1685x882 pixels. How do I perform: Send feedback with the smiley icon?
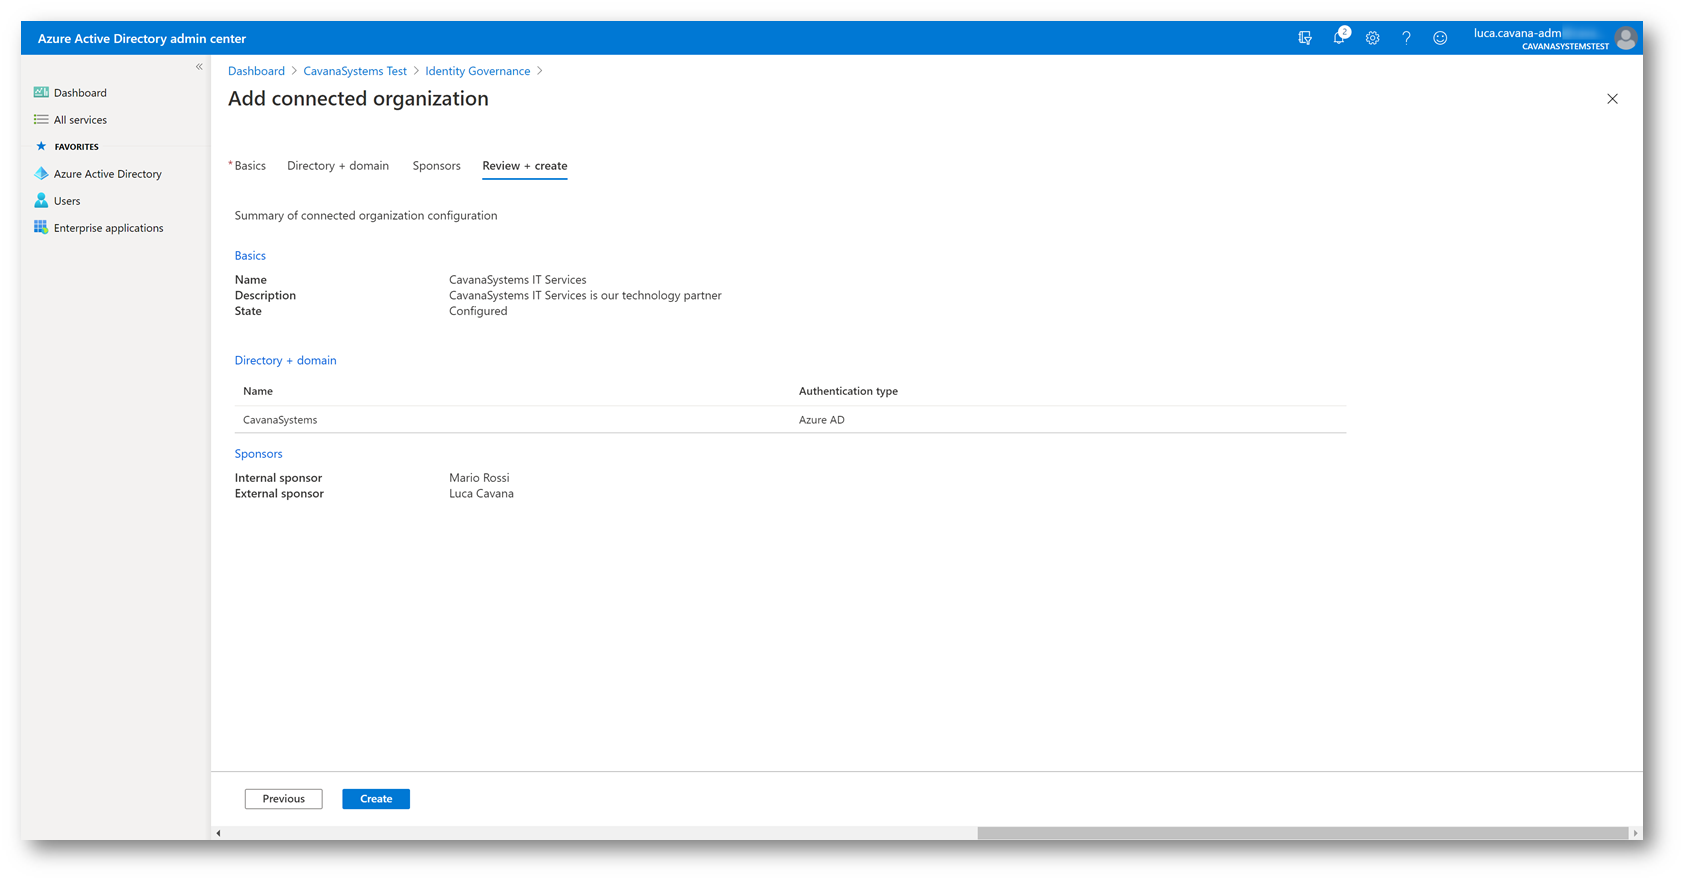click(1440, 38)
